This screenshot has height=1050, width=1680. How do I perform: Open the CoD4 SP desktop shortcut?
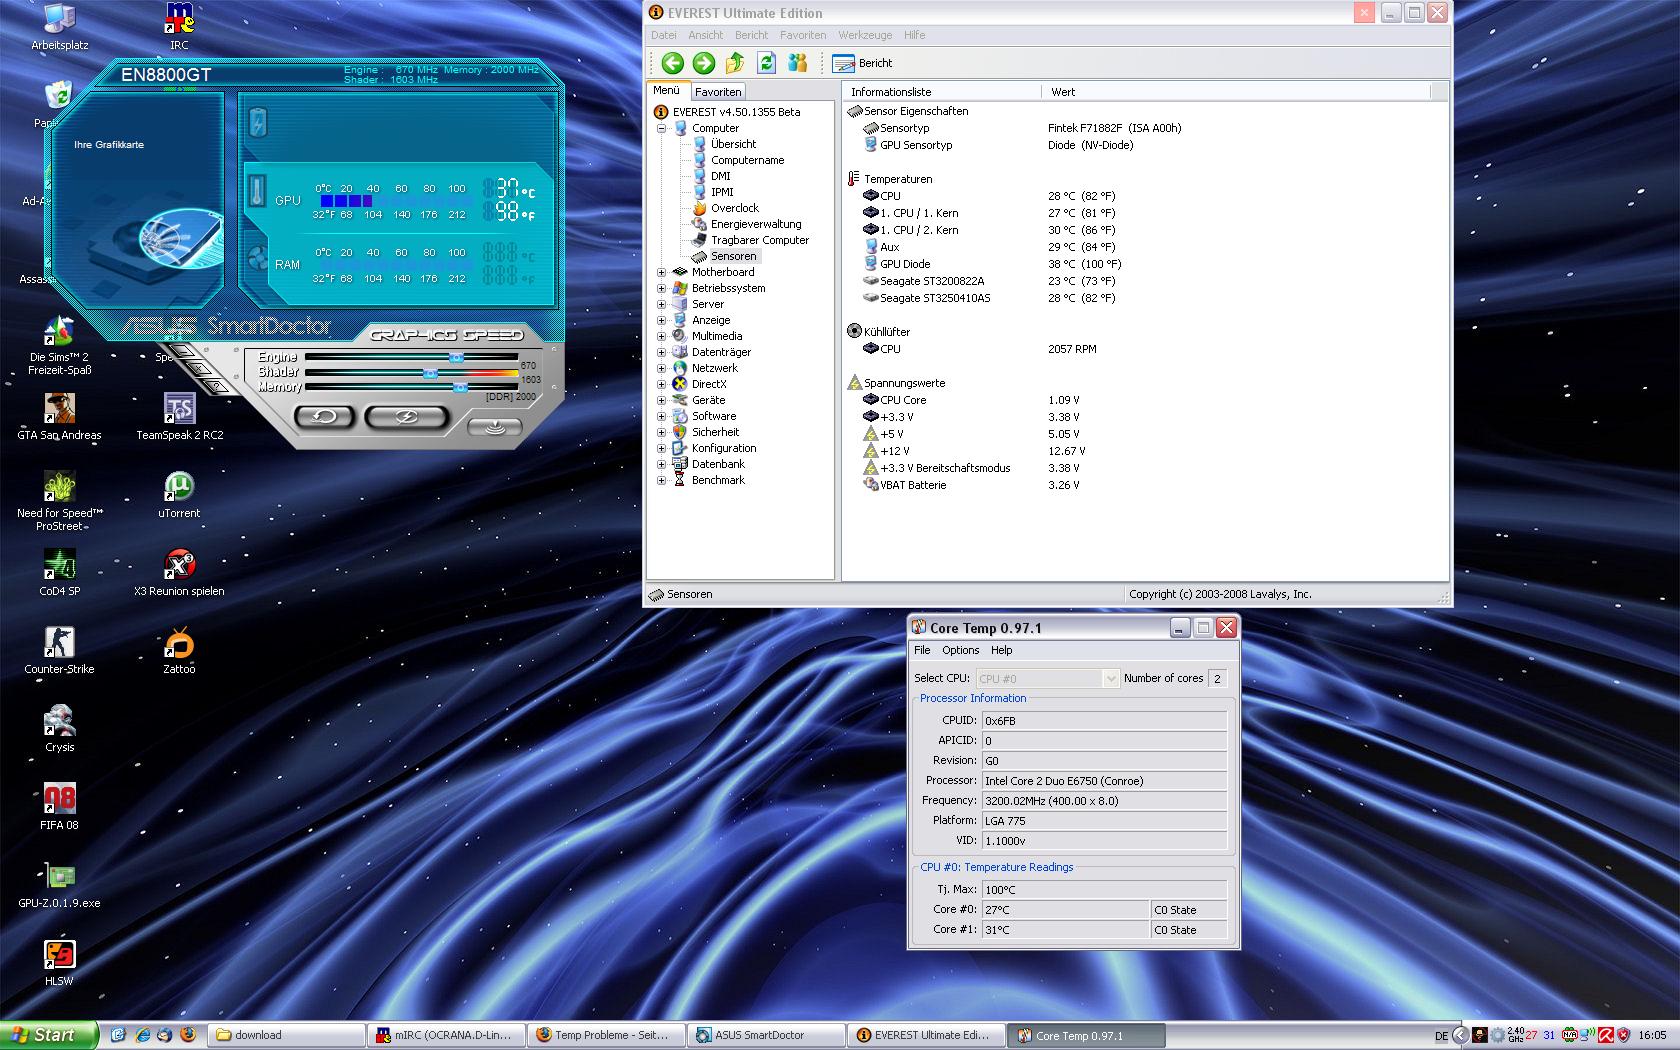[60, 573]
